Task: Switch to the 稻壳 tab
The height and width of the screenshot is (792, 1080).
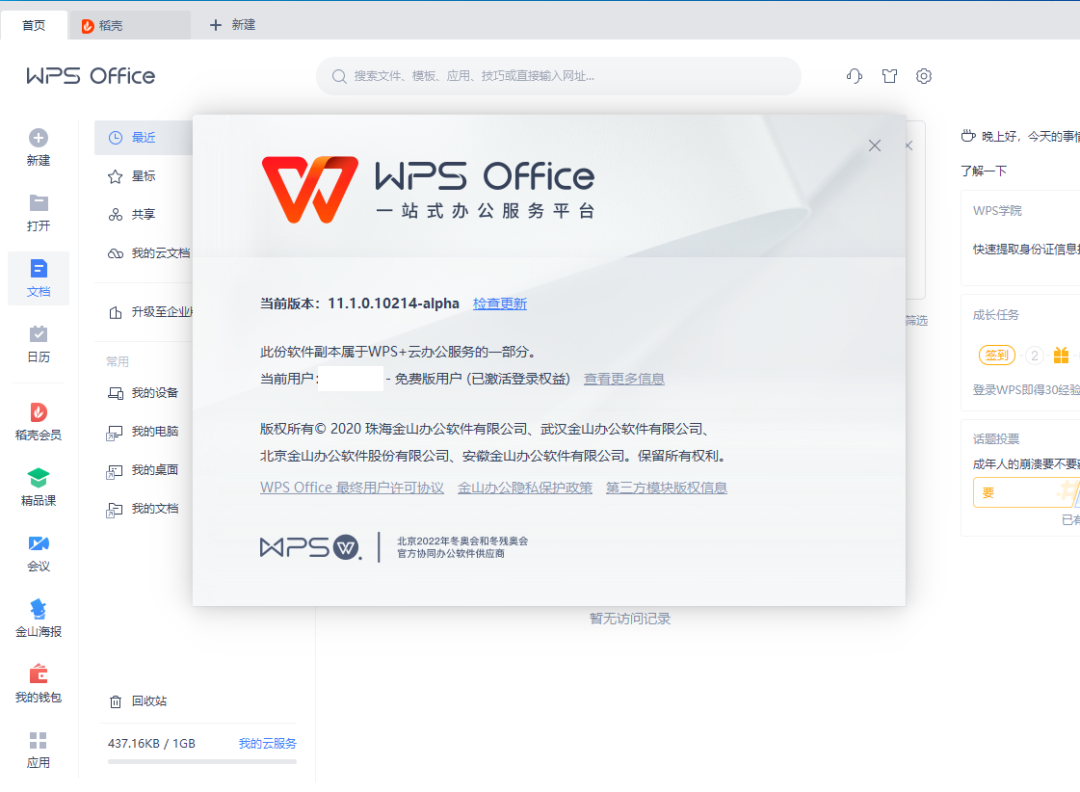Action: point(129,25)
